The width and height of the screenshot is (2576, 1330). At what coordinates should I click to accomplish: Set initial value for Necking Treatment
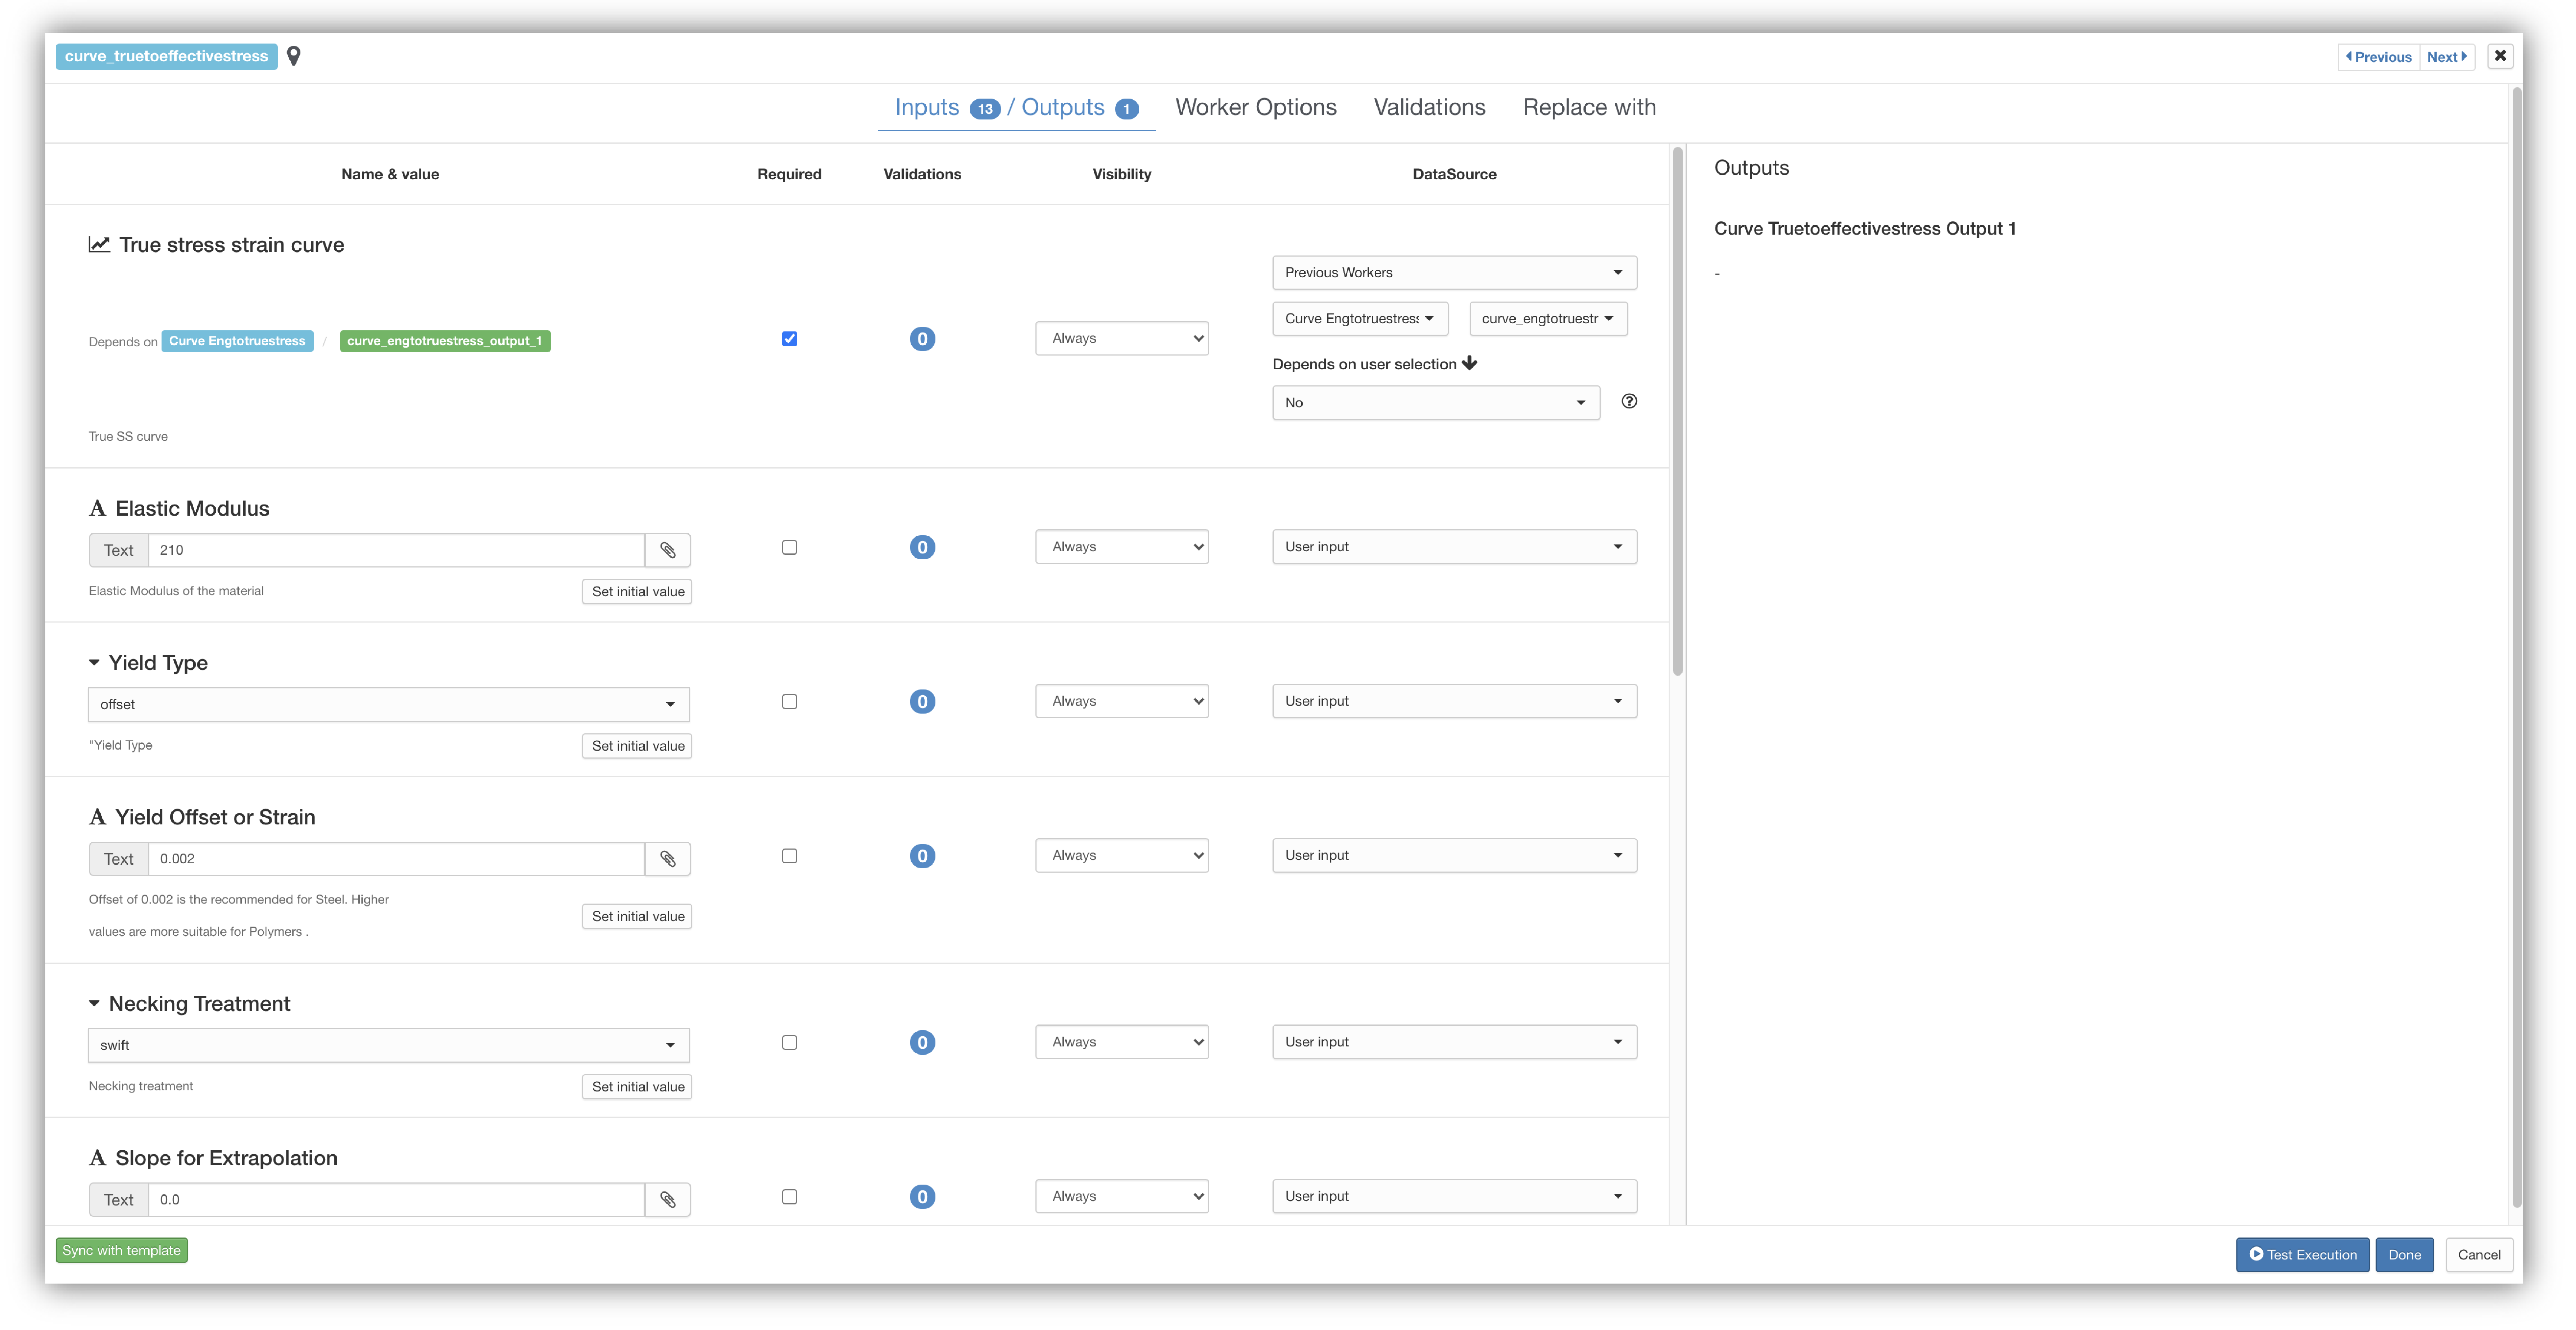(637, 1087)
